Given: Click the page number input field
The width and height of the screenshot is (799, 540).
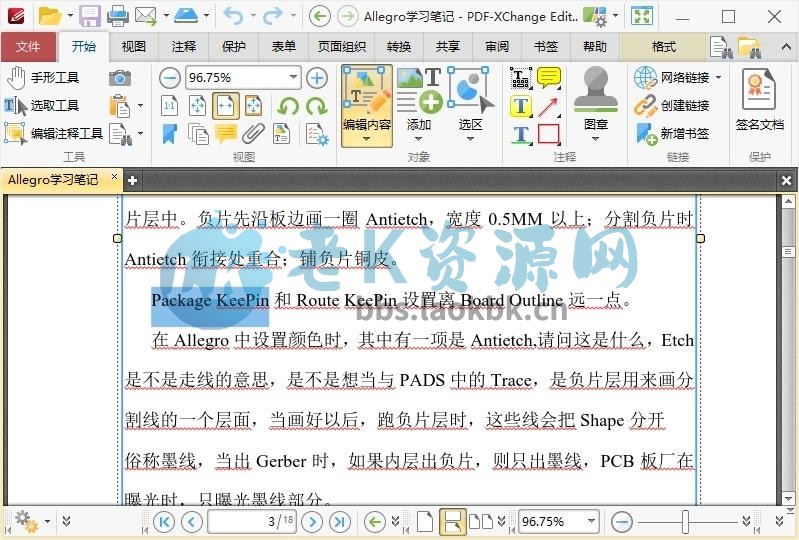Looking at the screenshot, I should [253, 522].
